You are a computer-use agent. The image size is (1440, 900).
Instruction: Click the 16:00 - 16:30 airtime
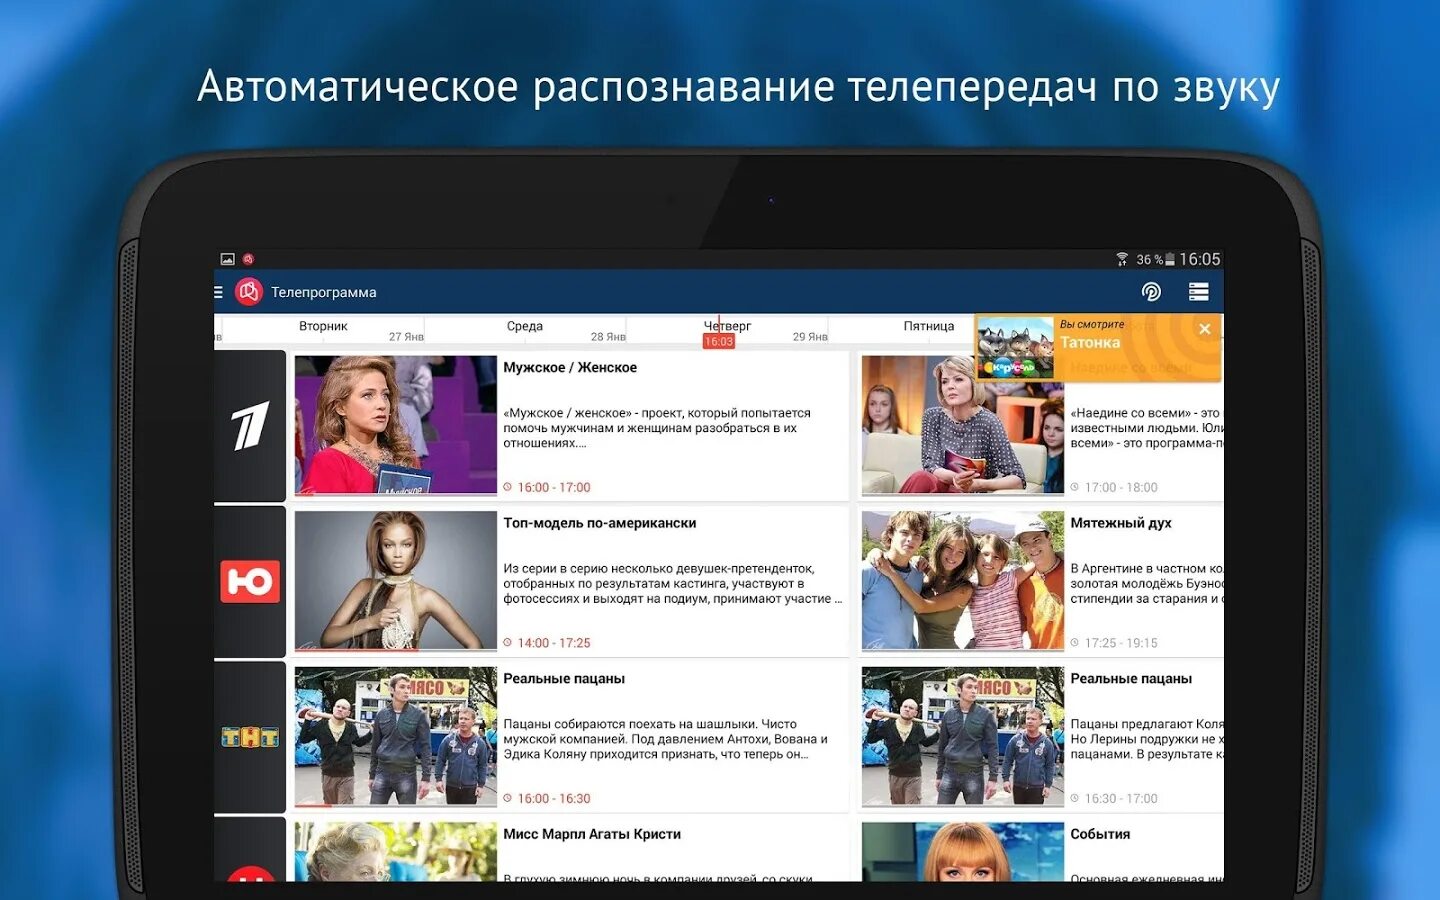click(554, 799)
